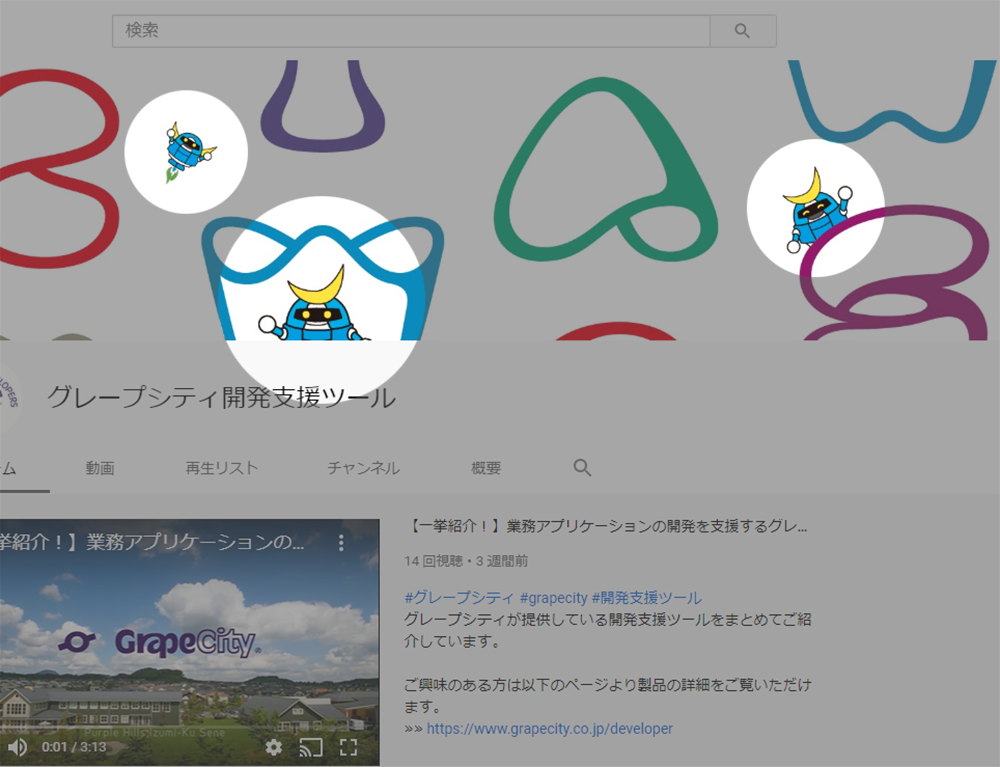Click the video title 【一挙紹介！】業務アプリケーション link
The width and height of the screenshot is (1000, 767).
pos(607,526)
